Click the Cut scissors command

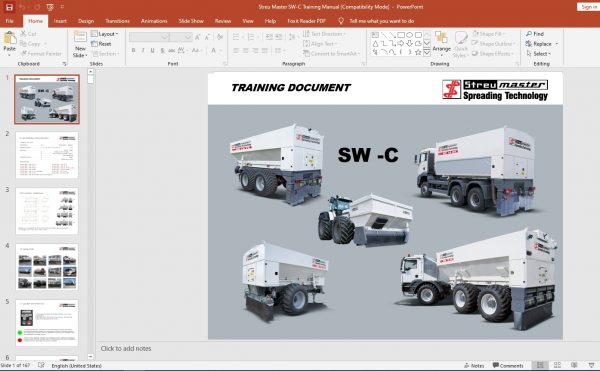point(28,34)
